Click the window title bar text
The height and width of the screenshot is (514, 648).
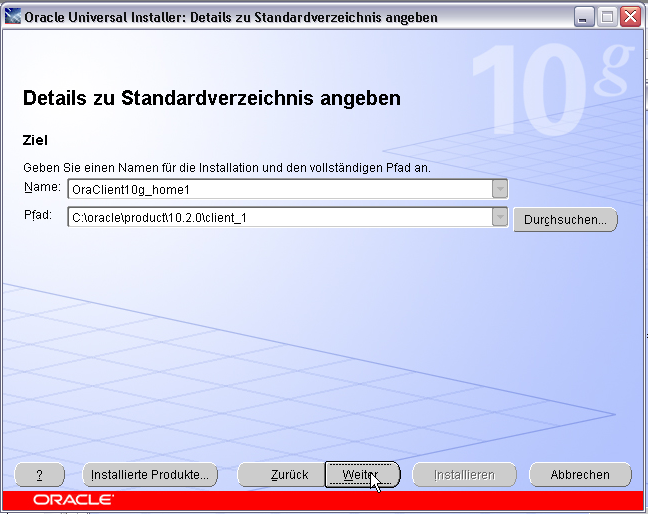[200, 17]
